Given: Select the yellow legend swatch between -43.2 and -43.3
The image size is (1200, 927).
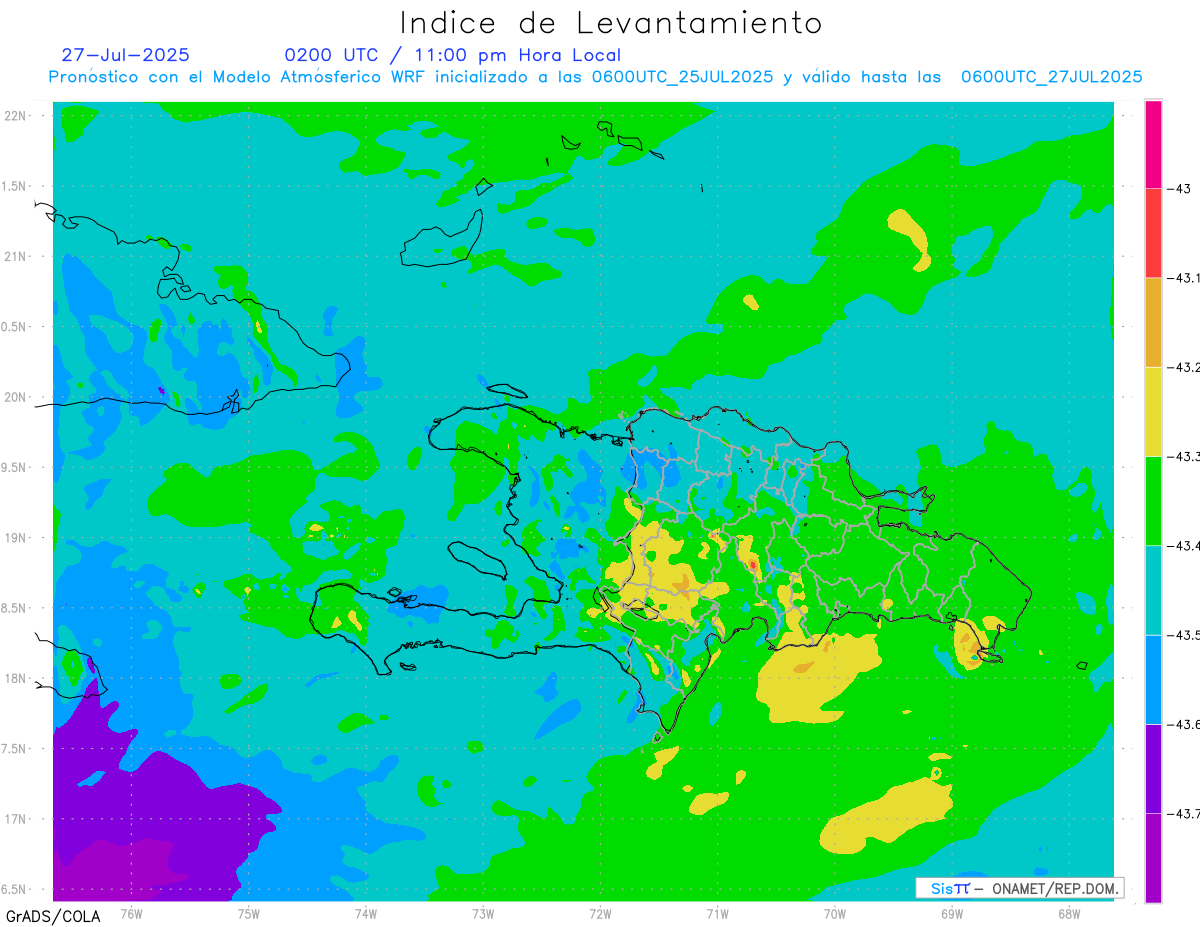Looking at the screenshot, I should click(1153, 411).
